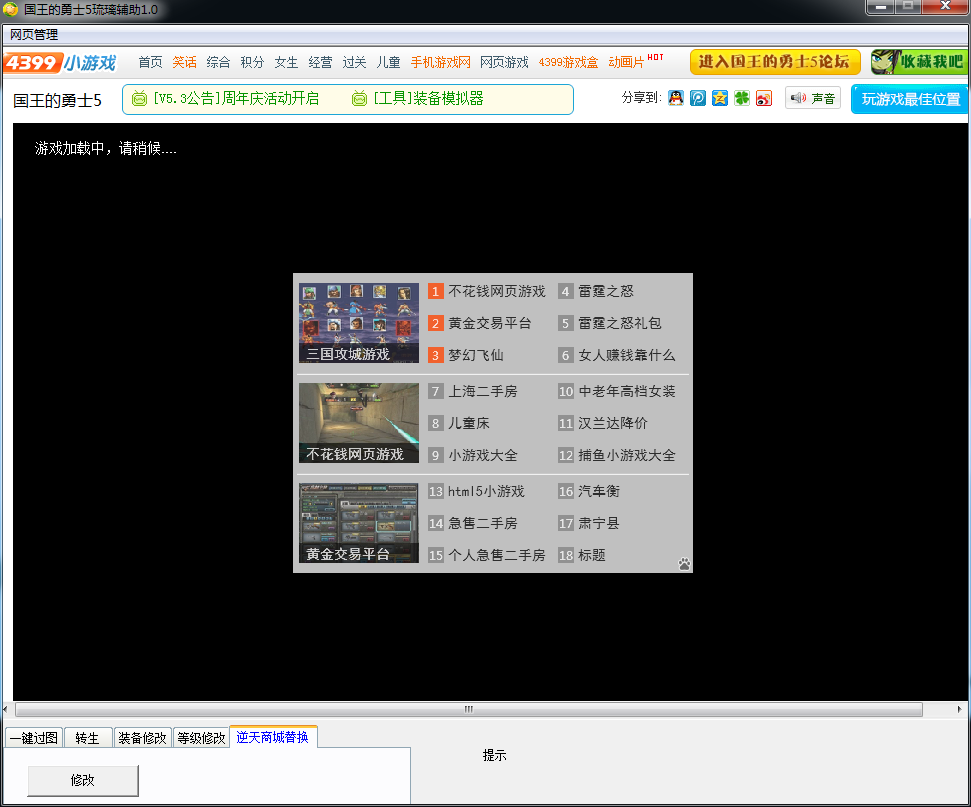Open the 过关 nav link

pos(354,62)
